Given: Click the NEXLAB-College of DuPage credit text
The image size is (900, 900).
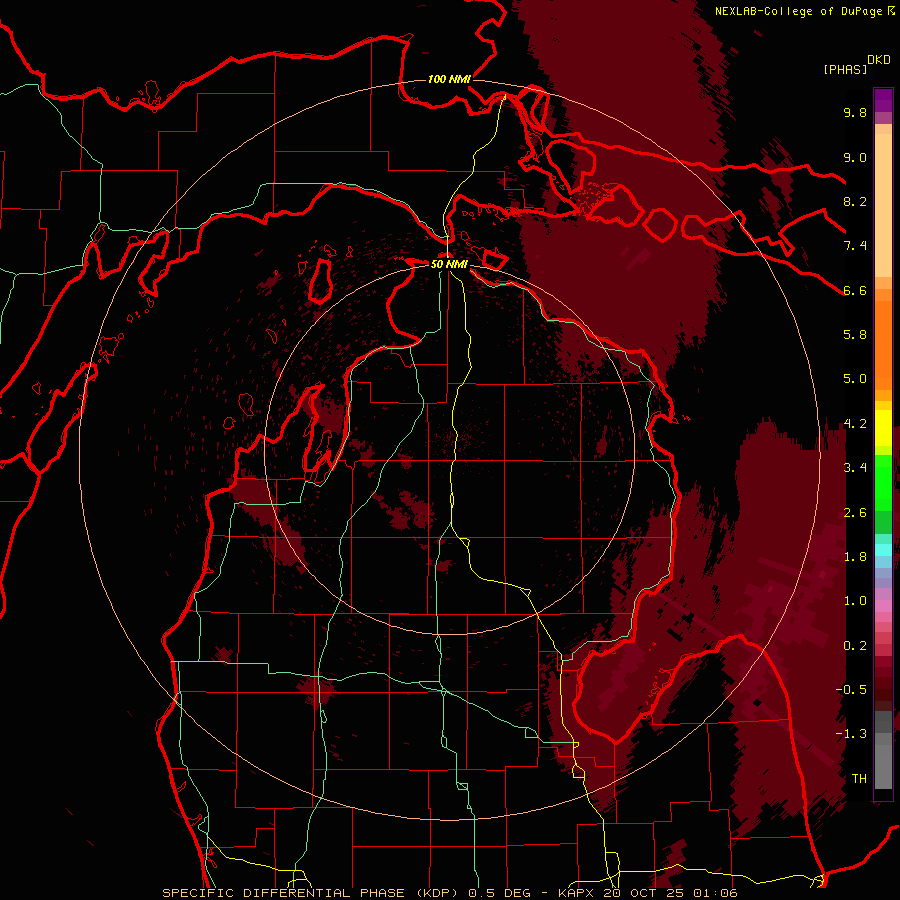Looking at the screenshot, I should [x=798, y=11].
